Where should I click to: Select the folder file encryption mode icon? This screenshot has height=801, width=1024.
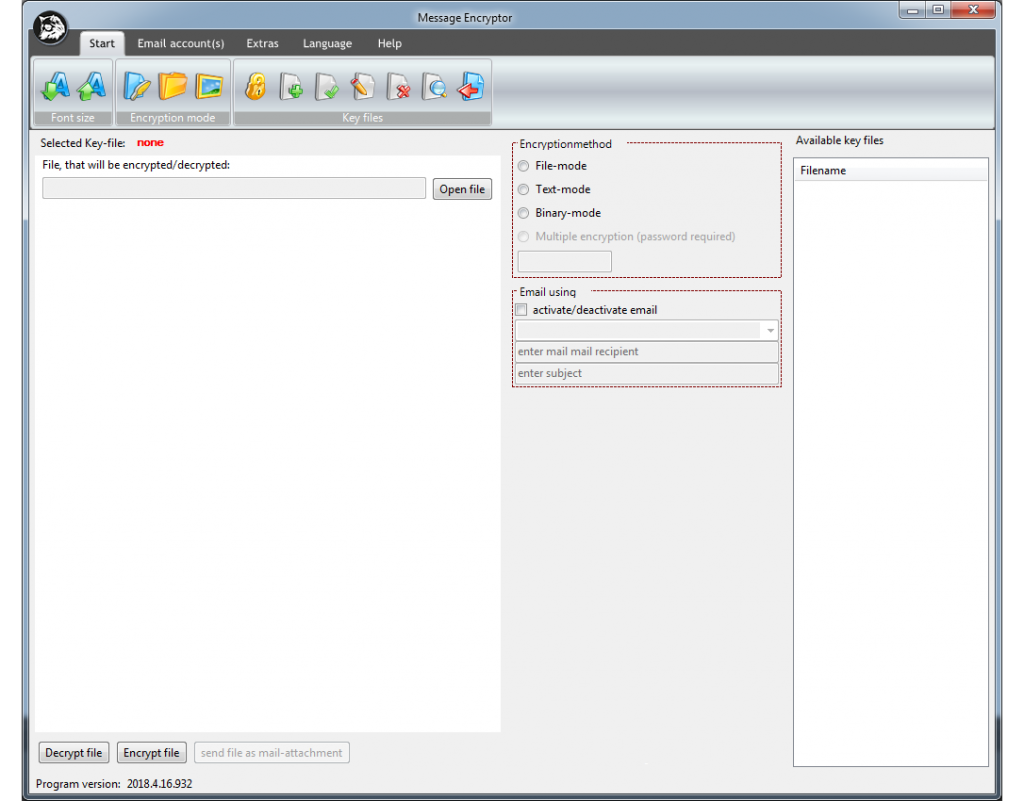click(x=172, y=87)
